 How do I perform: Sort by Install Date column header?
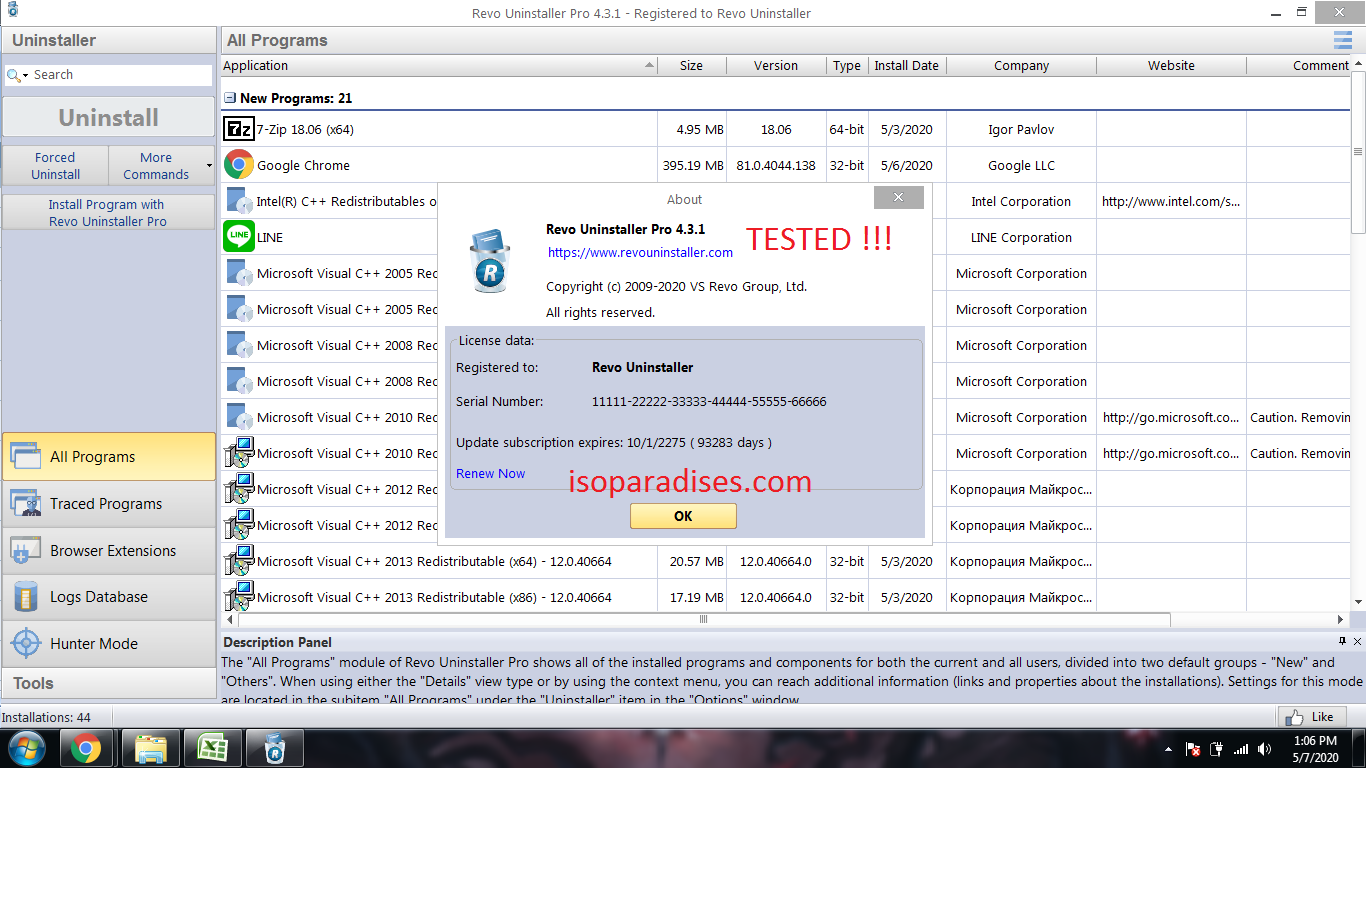click(x=906, y=65)
